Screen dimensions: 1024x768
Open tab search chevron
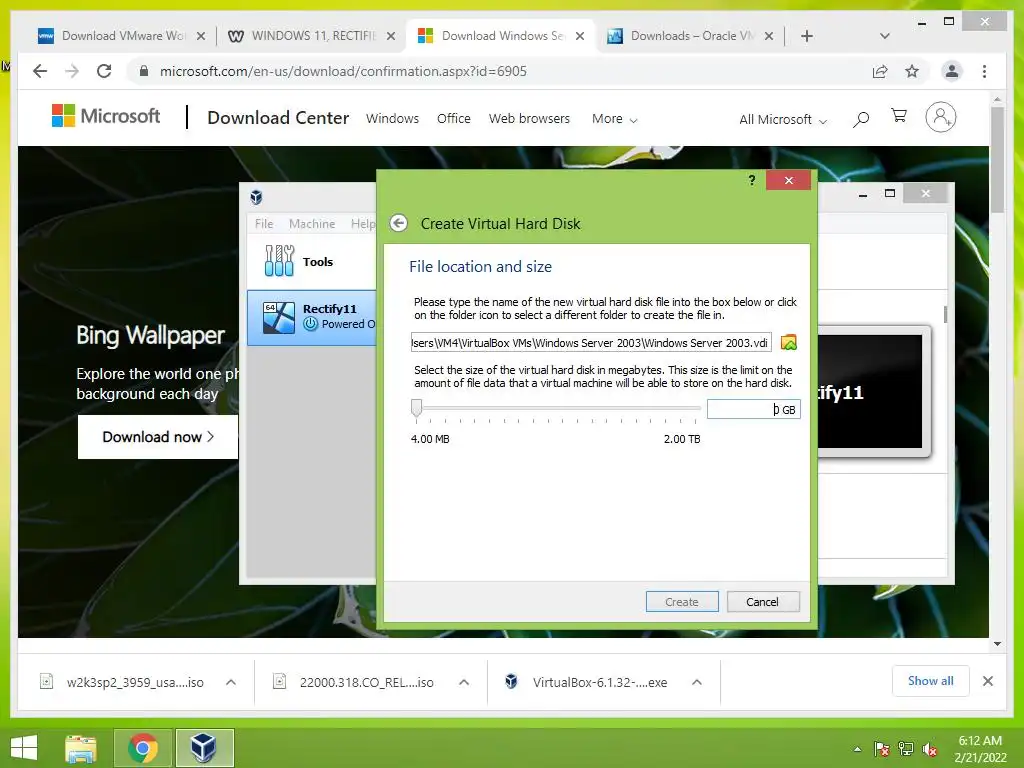[885, 36]
